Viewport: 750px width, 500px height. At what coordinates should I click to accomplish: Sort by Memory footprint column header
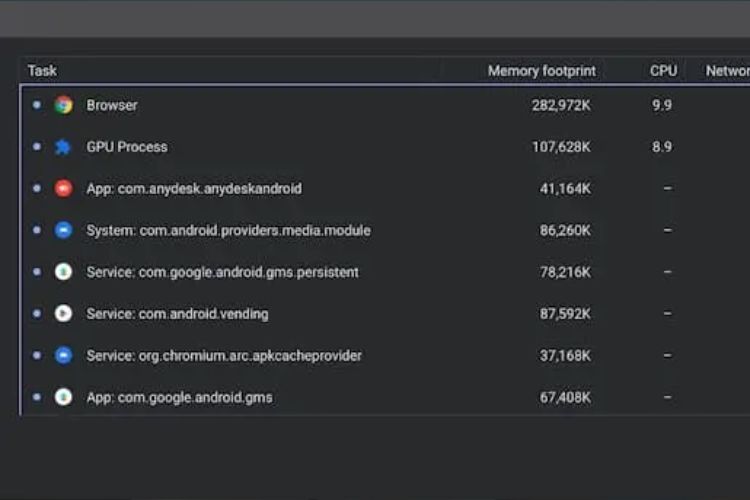pyautogui.click(x=541, y=71)
